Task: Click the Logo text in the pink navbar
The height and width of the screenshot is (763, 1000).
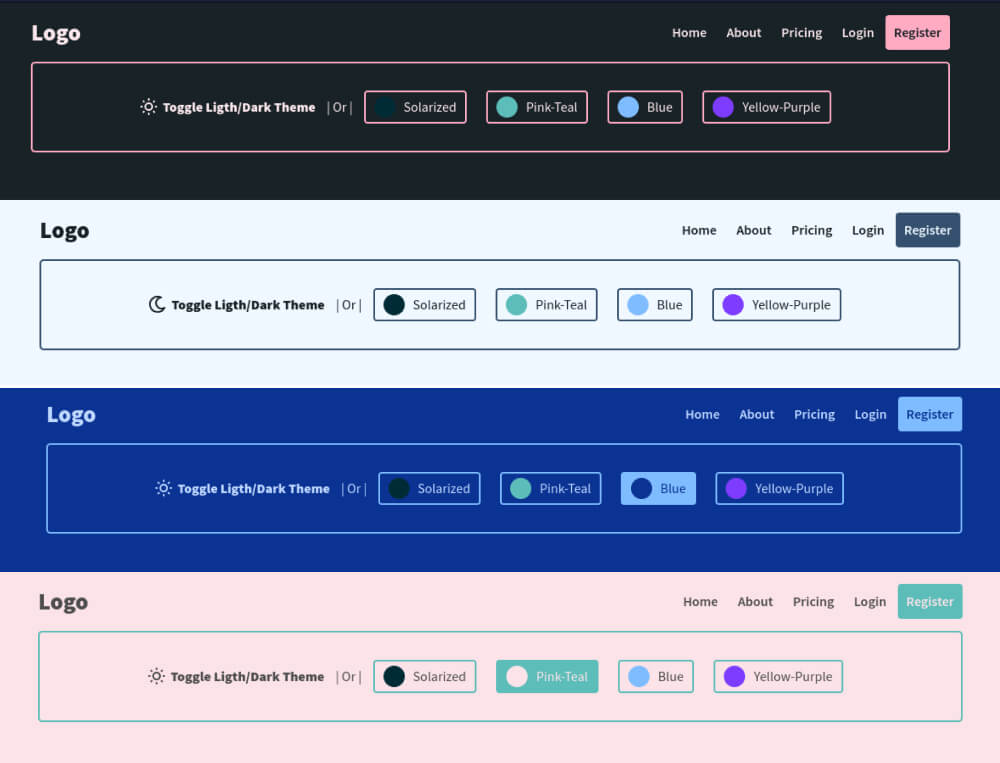Action: coord(64,601)
